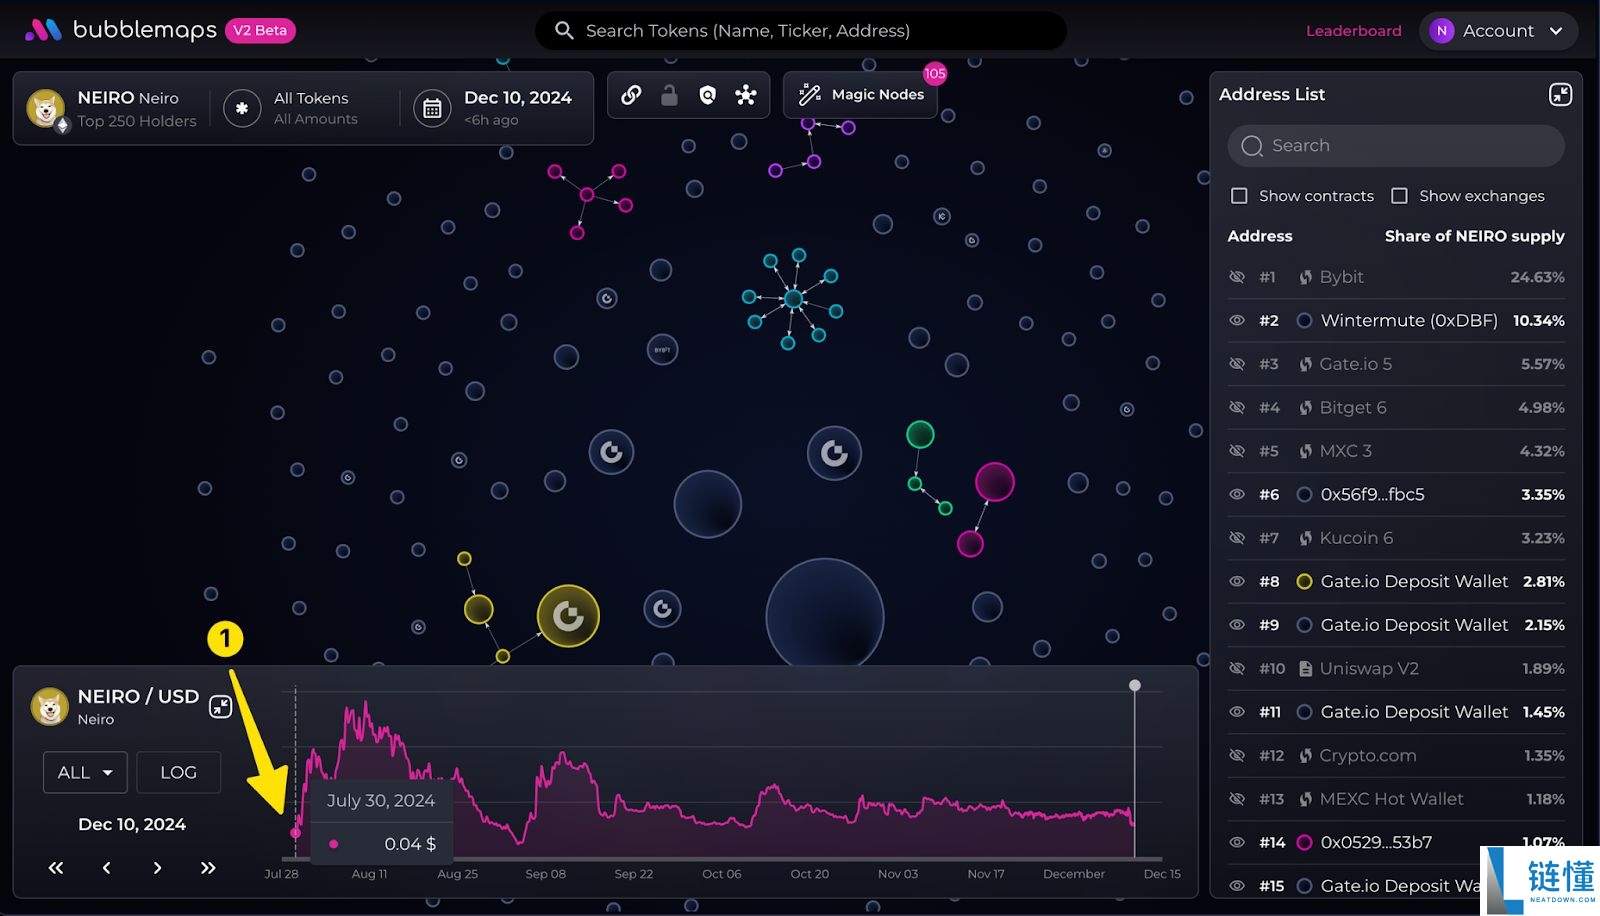
Task: Click the magenta color ring for #14
Action: point(1304,842)
